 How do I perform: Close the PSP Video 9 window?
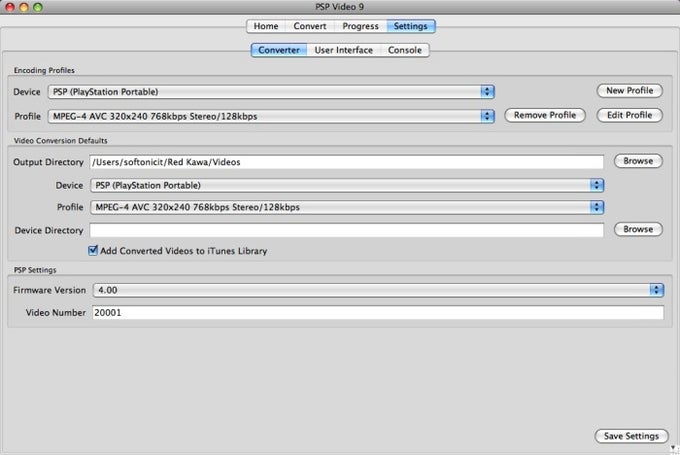(x=10, y=7)
